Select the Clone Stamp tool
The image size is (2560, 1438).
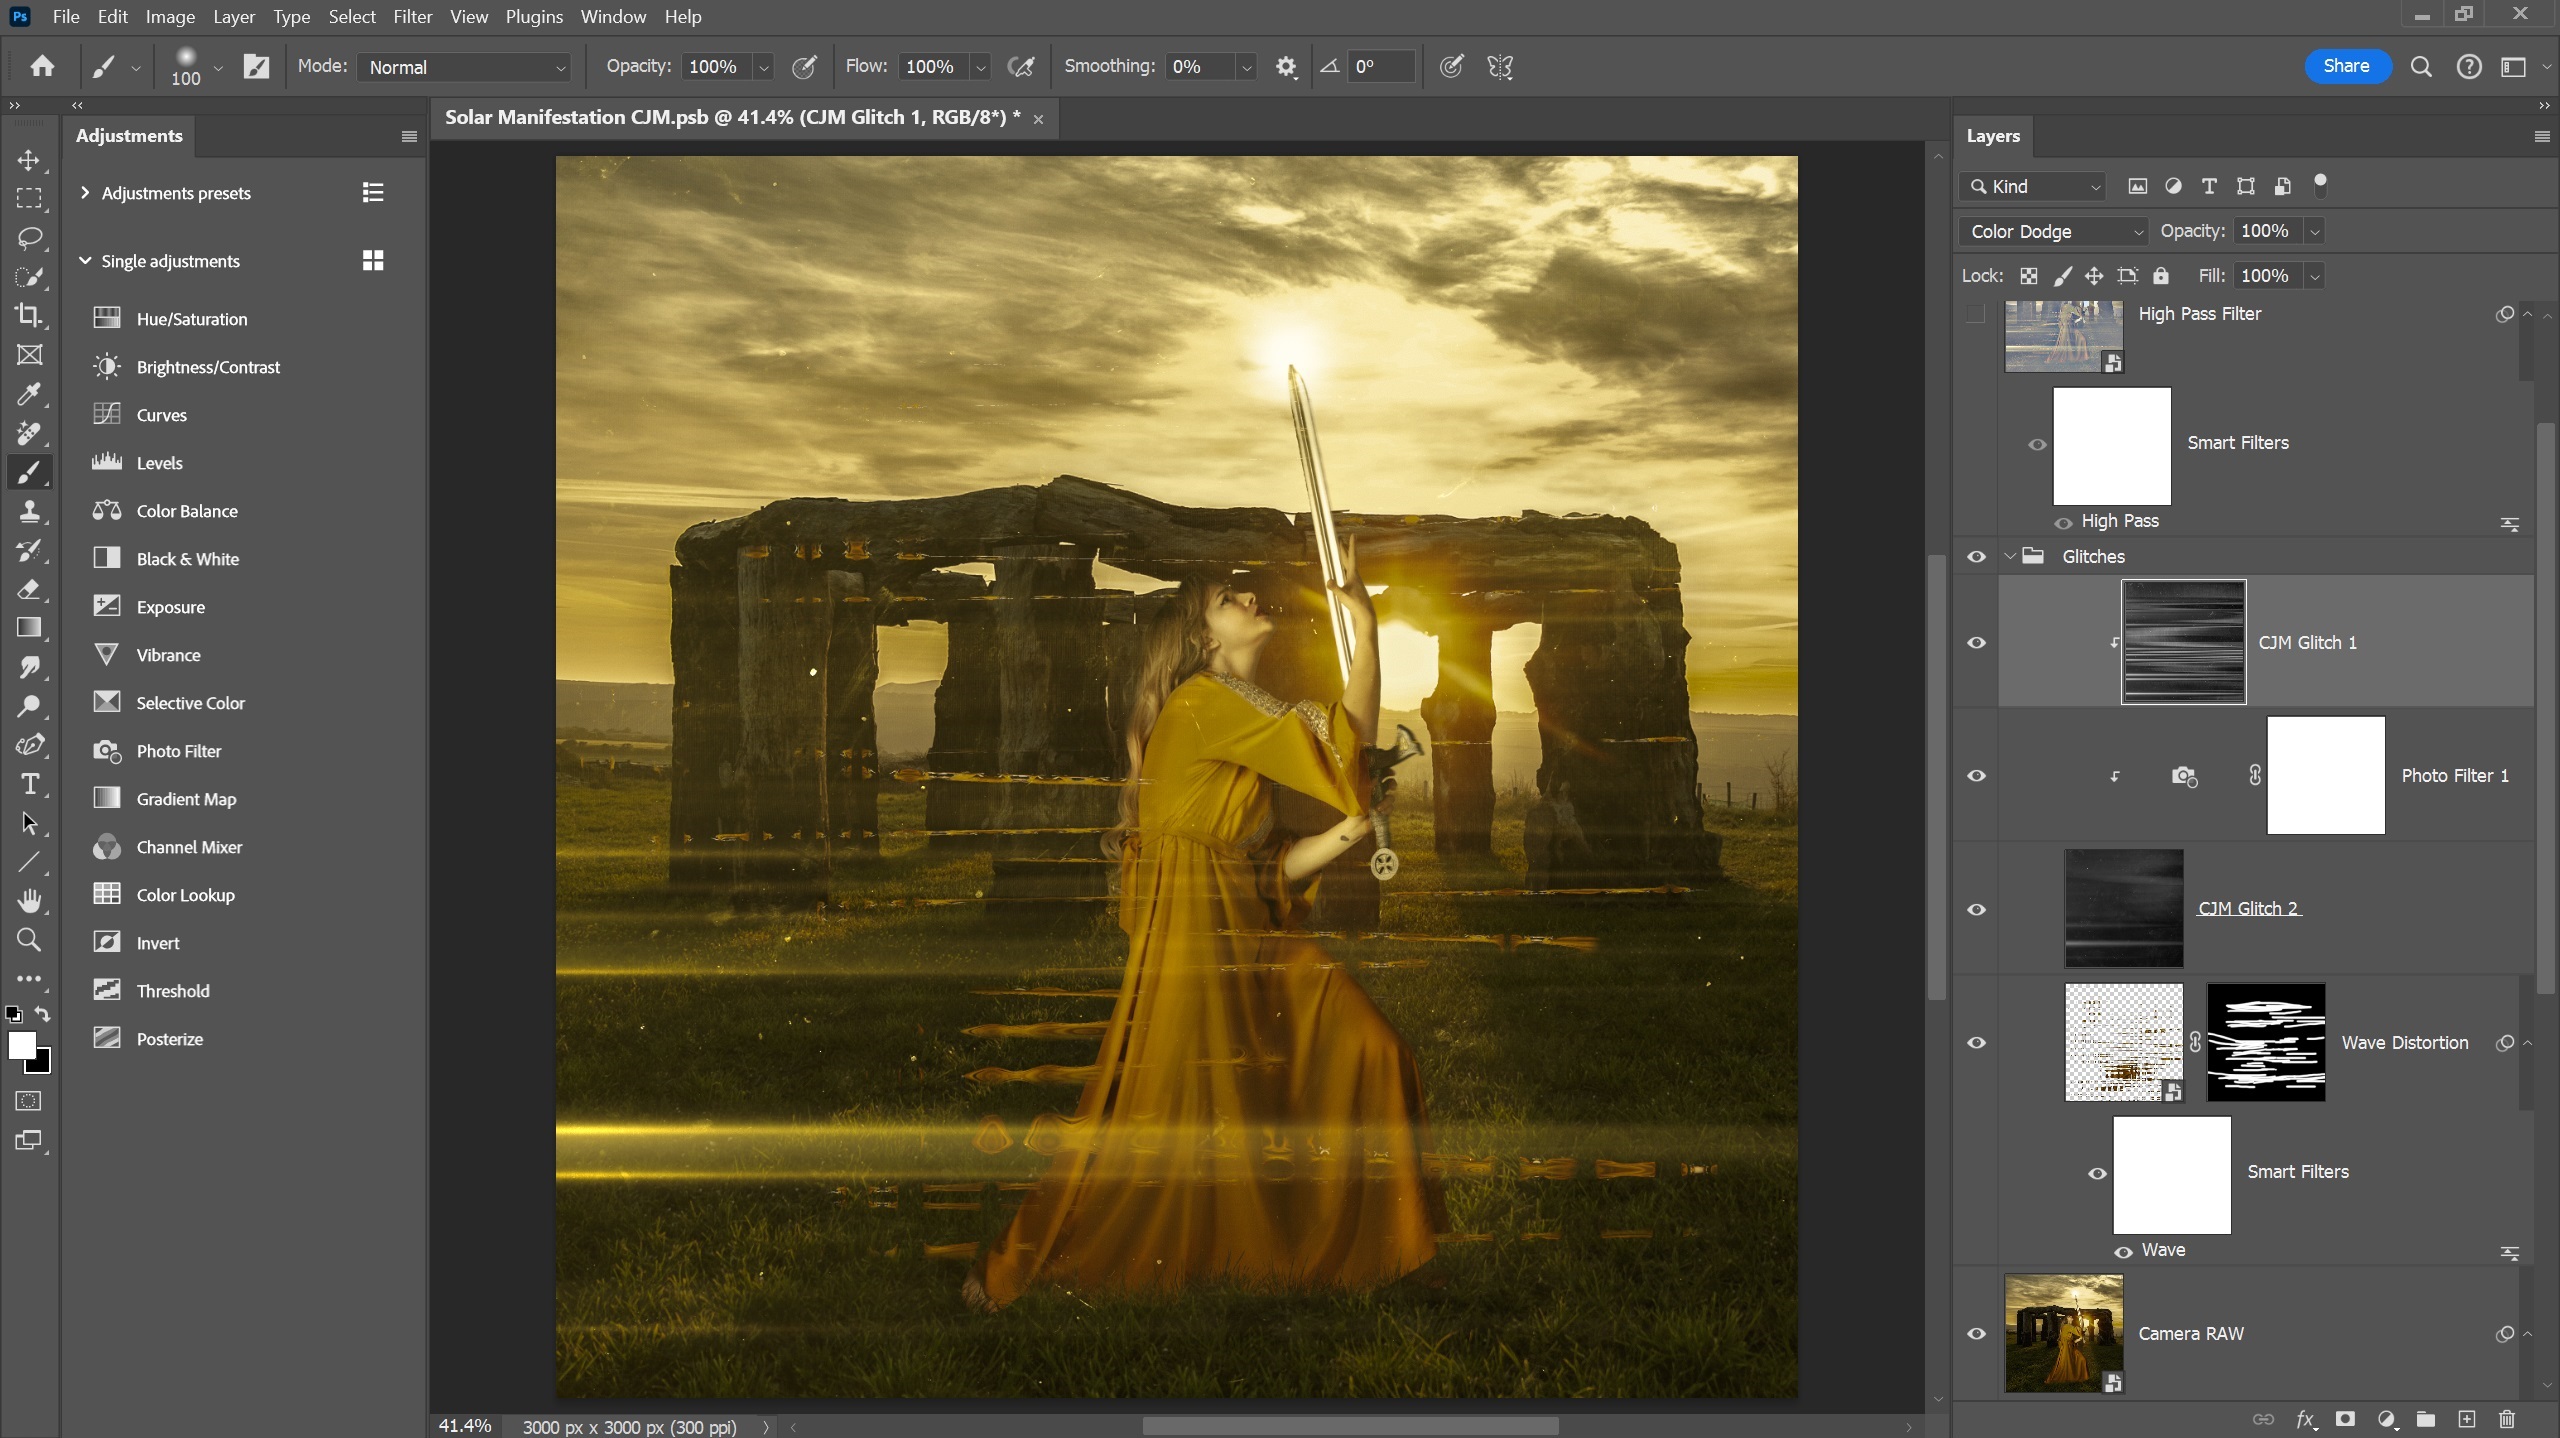(29, 512)
